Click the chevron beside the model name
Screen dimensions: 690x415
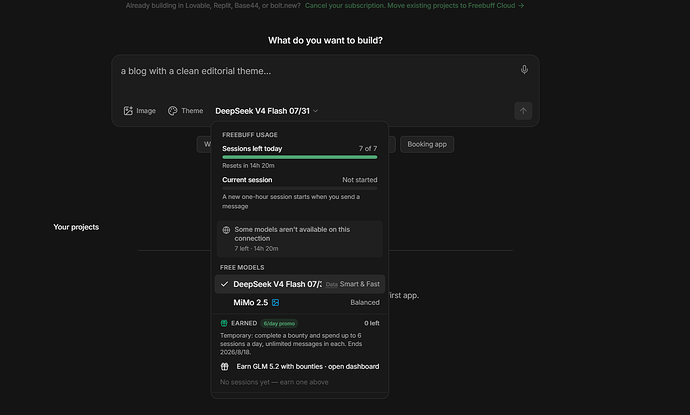tap(316, 111)
